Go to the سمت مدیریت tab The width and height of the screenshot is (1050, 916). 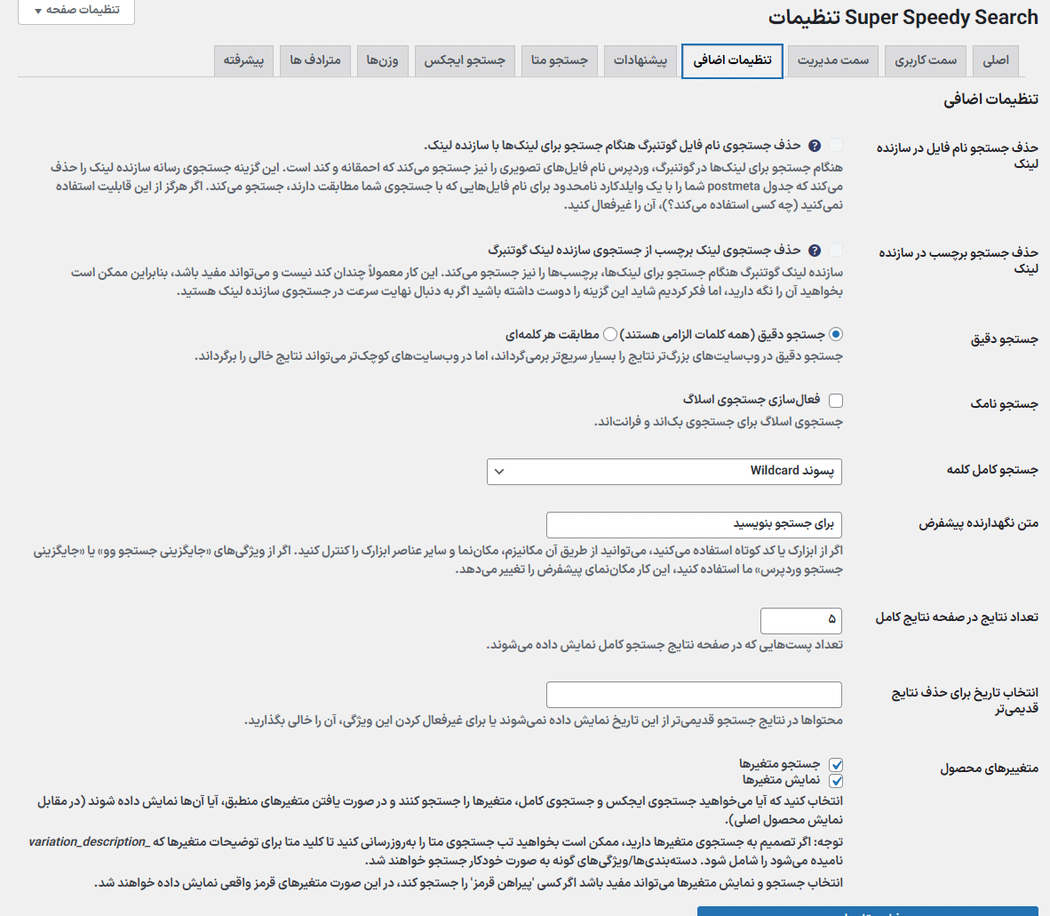pyautogui.click(x=832, y=61)
